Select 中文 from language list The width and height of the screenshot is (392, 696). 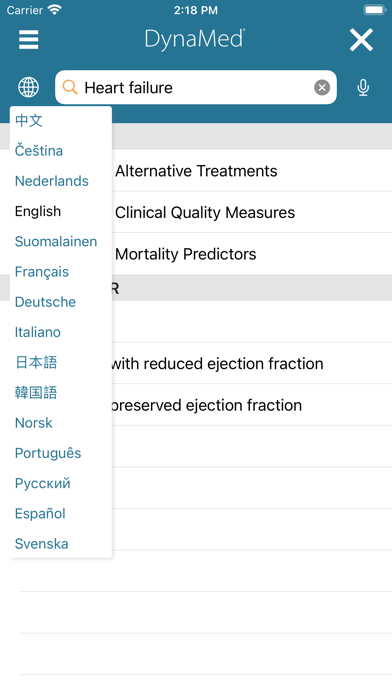28,120
